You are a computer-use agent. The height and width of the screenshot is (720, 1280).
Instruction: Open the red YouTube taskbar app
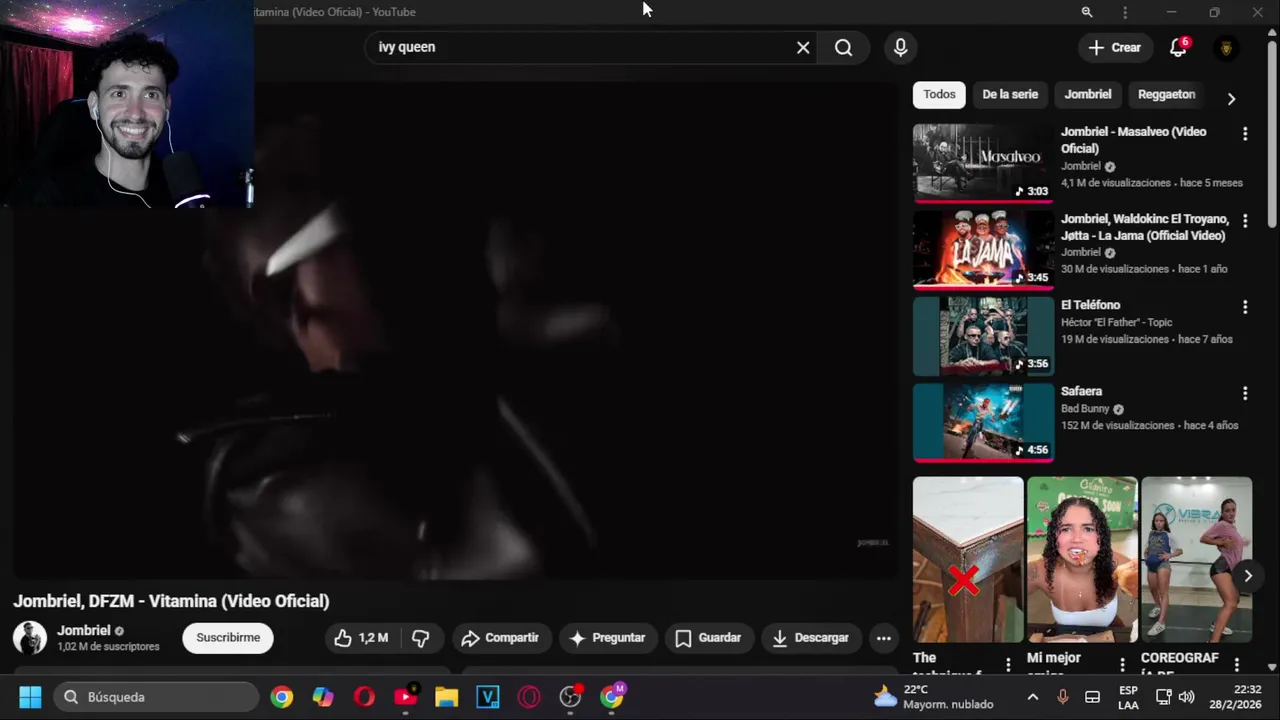coord(406,697)
